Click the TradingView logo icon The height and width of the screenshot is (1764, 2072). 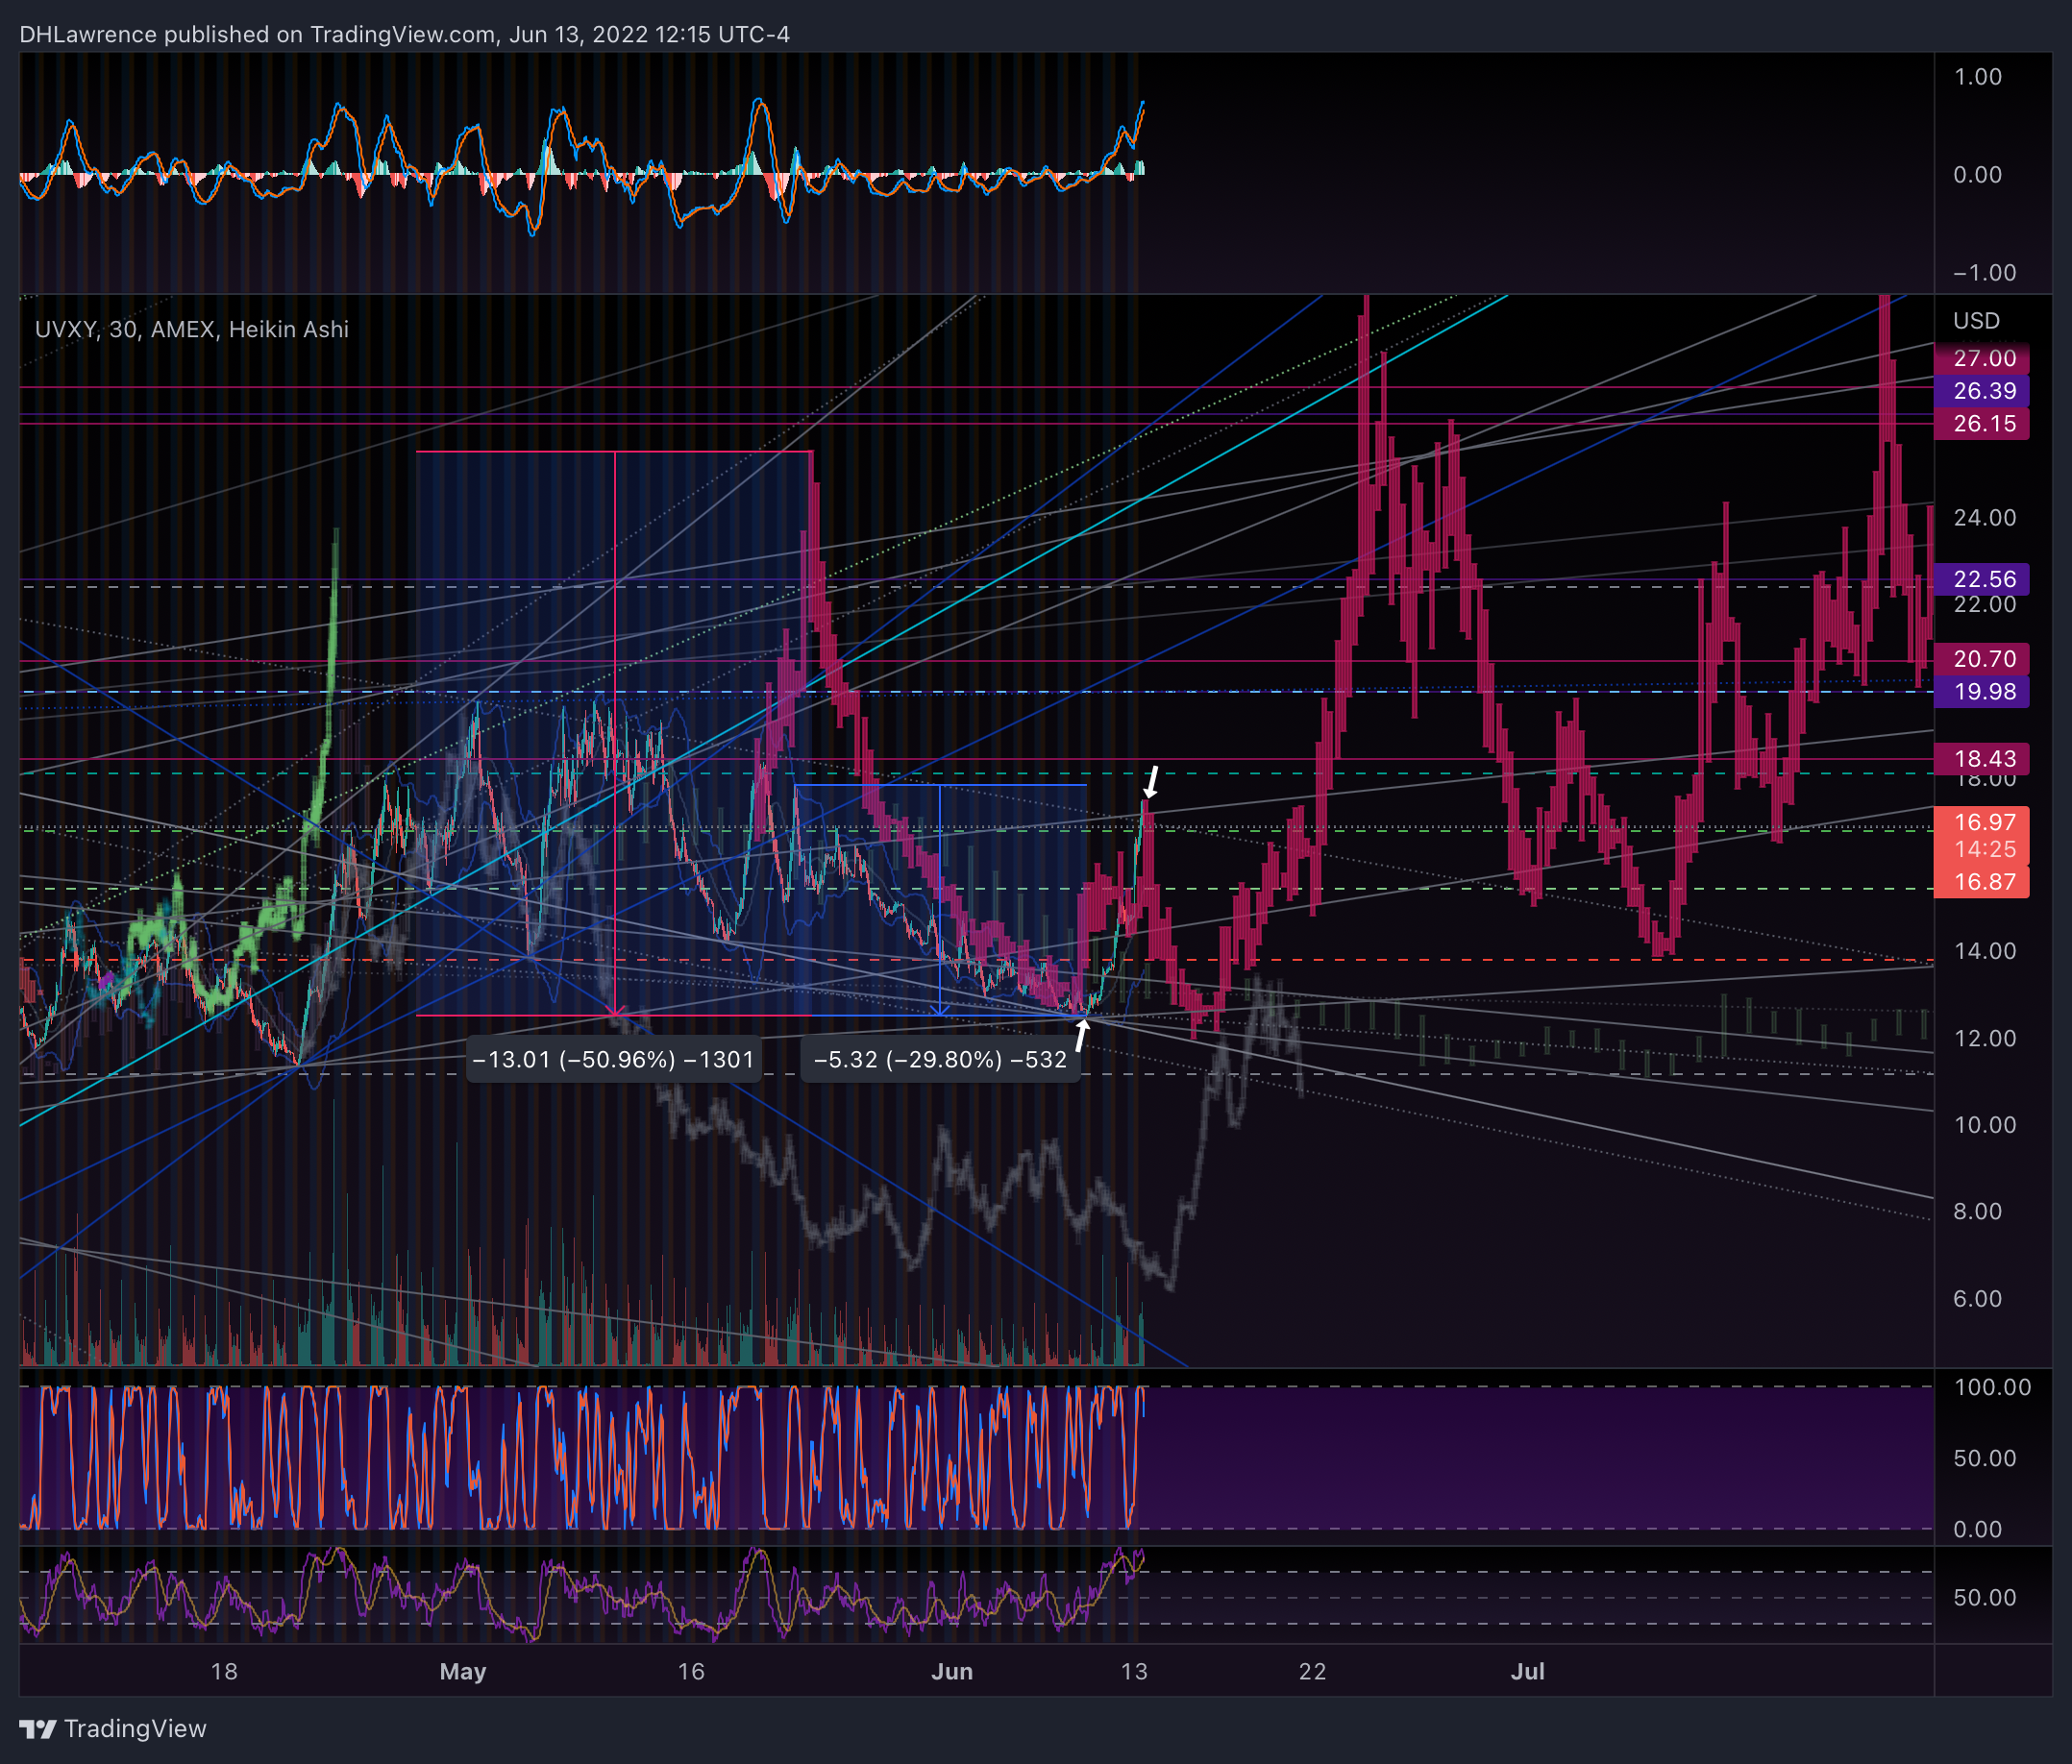(x=38, y=1729)
